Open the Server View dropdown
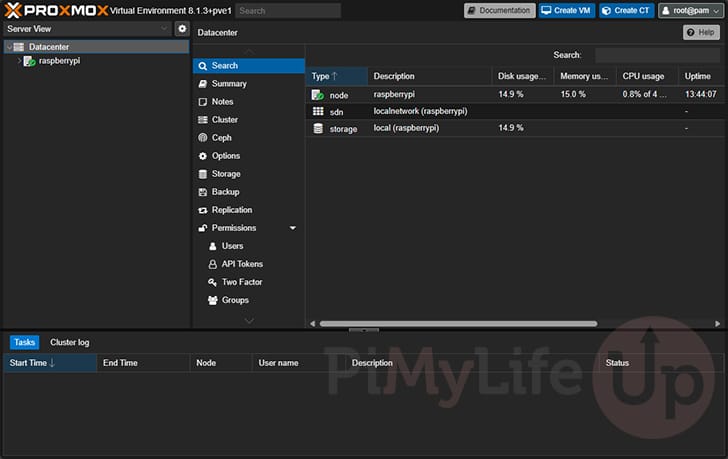The width and height of the screenshot is (728, 459). [x=163, y=29]
